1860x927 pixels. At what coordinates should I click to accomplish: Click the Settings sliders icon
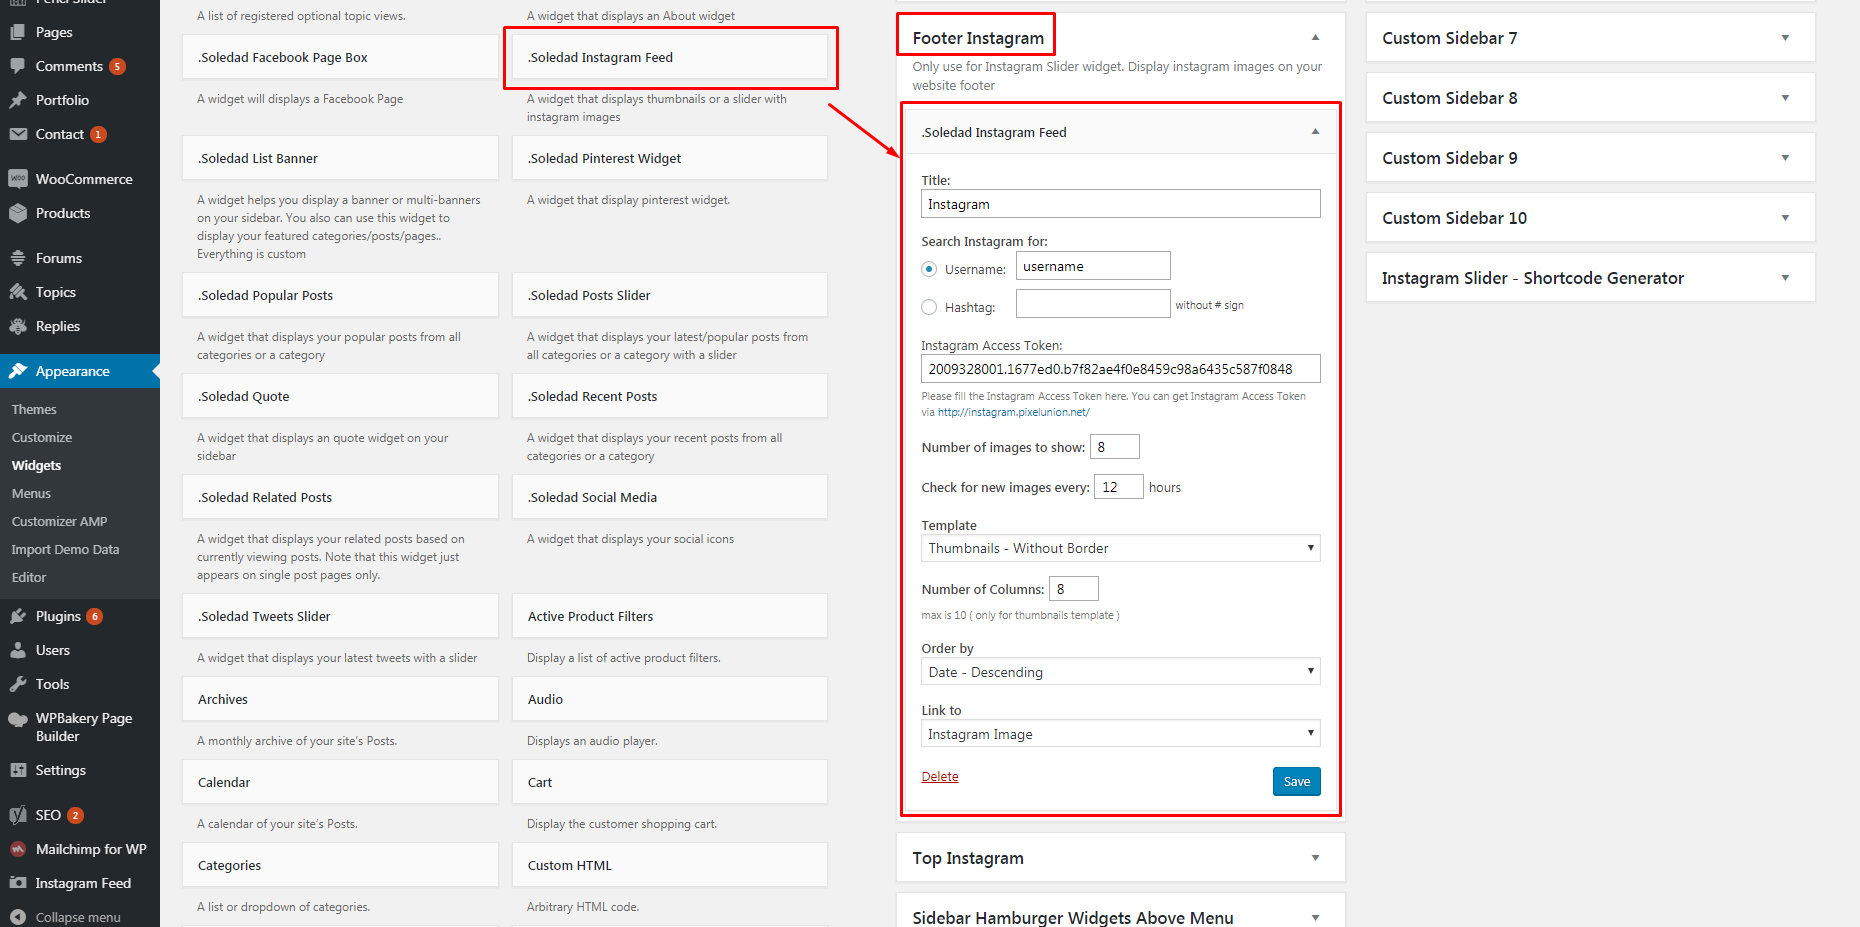(18, 770)
